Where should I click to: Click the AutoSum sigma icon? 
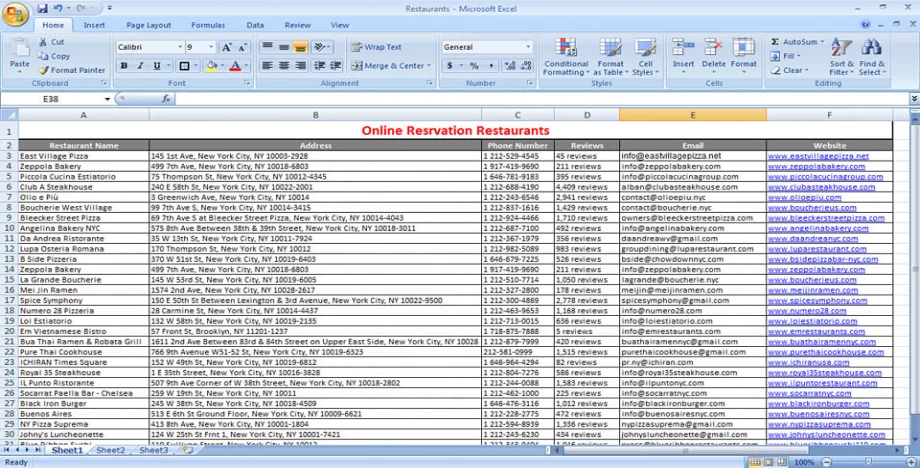(x=774, y=42)
